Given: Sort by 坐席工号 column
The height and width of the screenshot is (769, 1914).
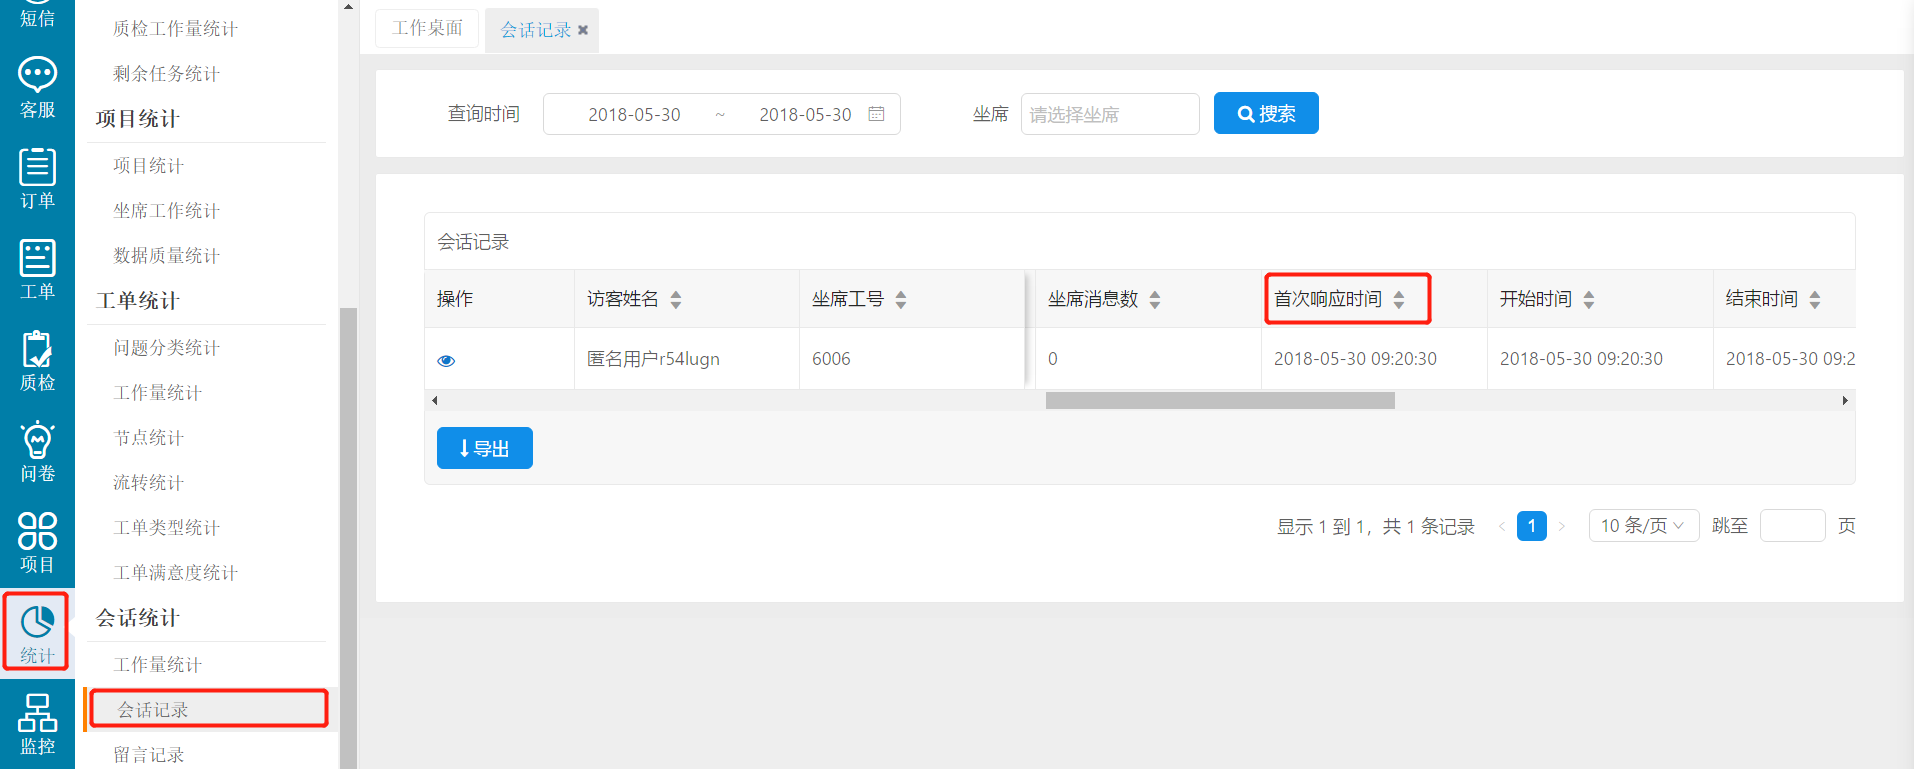Looking at the screenshot, I should (901, 299).
